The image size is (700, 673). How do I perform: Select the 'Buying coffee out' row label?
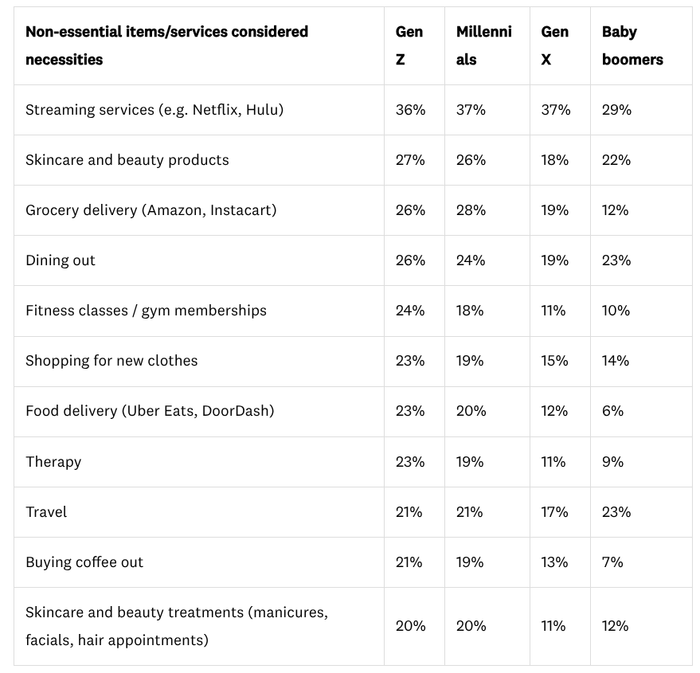pos(85,562)
